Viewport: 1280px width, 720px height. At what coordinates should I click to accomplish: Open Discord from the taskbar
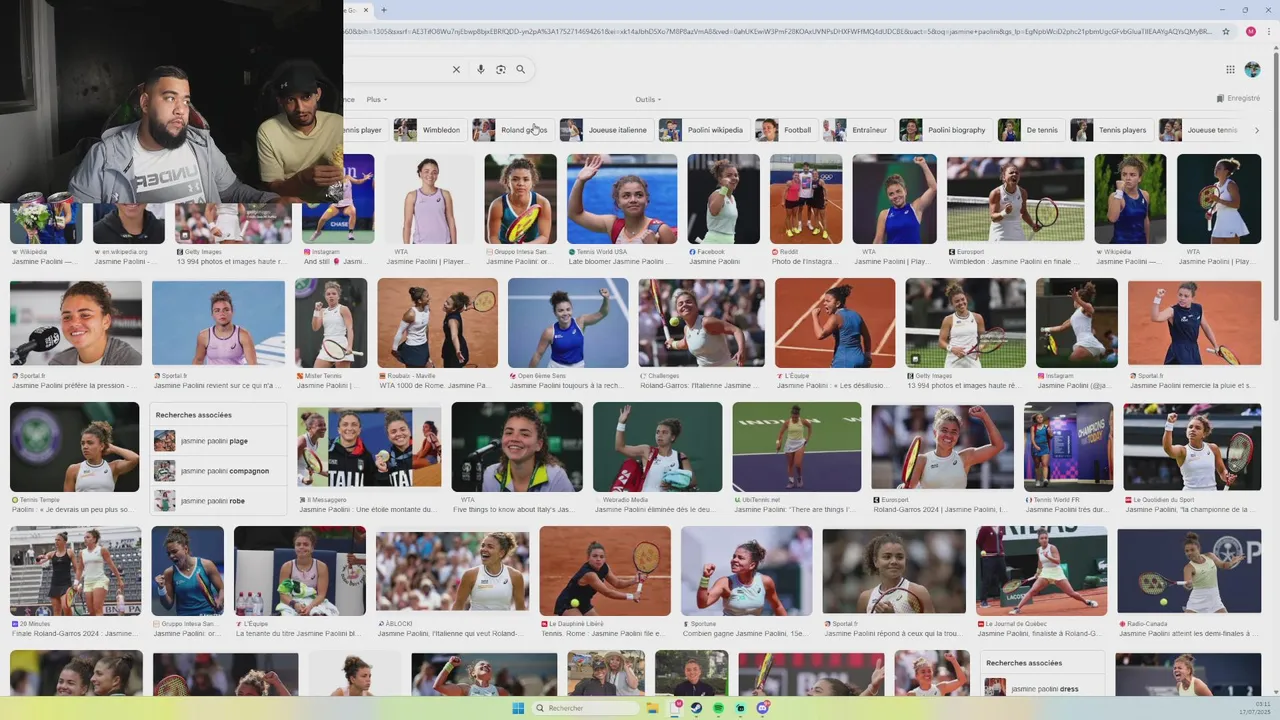pos(762,708)
